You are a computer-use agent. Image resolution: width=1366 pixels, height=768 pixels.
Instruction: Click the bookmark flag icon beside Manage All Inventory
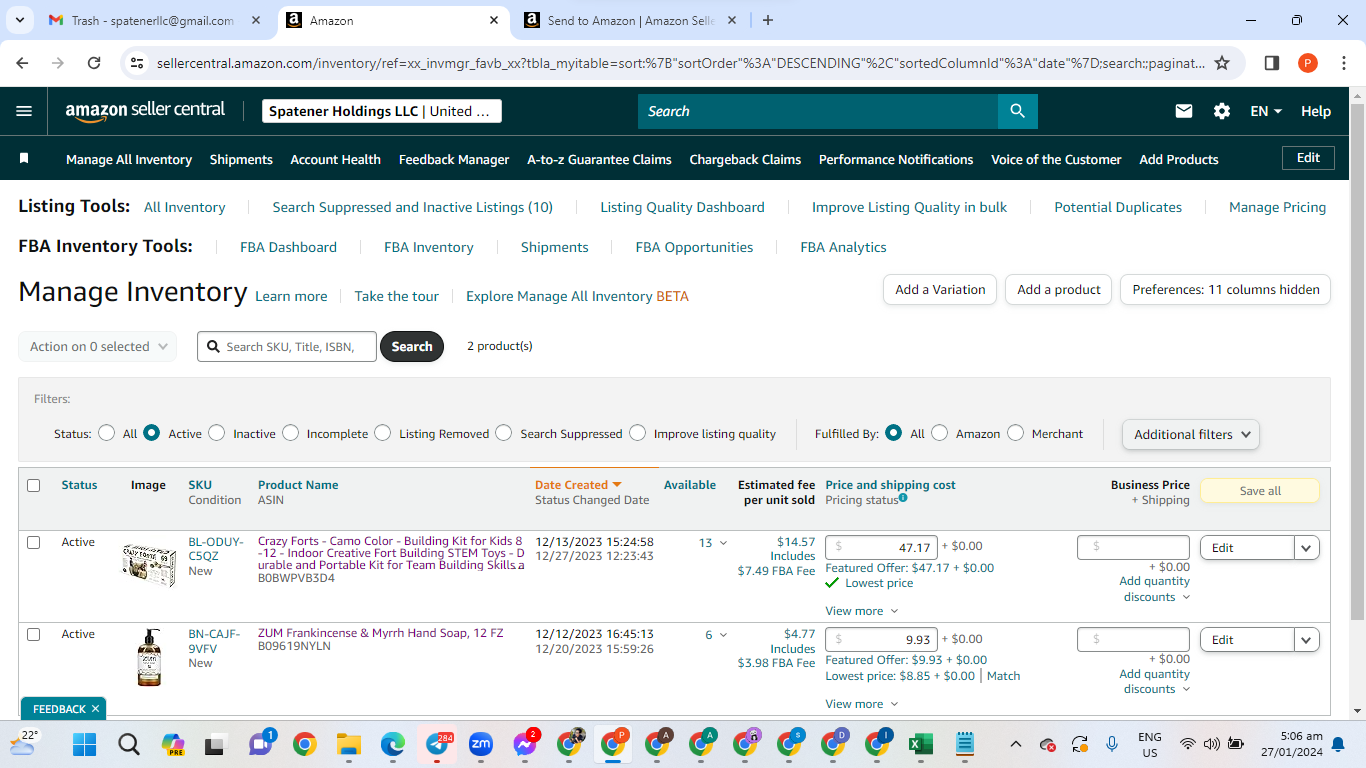coord(24,158)
